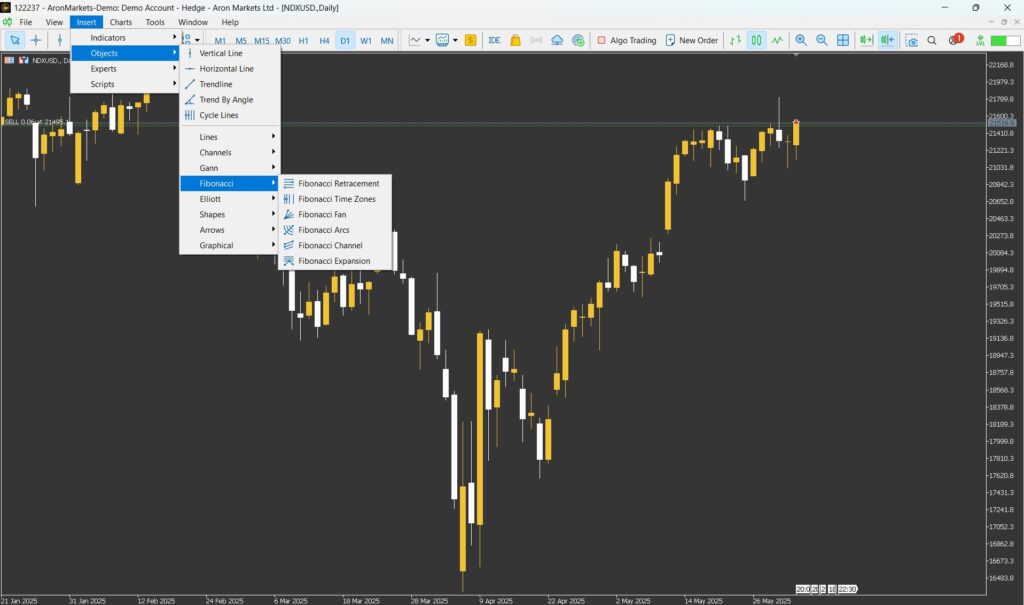Click the LVL price levels icon

pyautogui.click(x=980, y=40)
